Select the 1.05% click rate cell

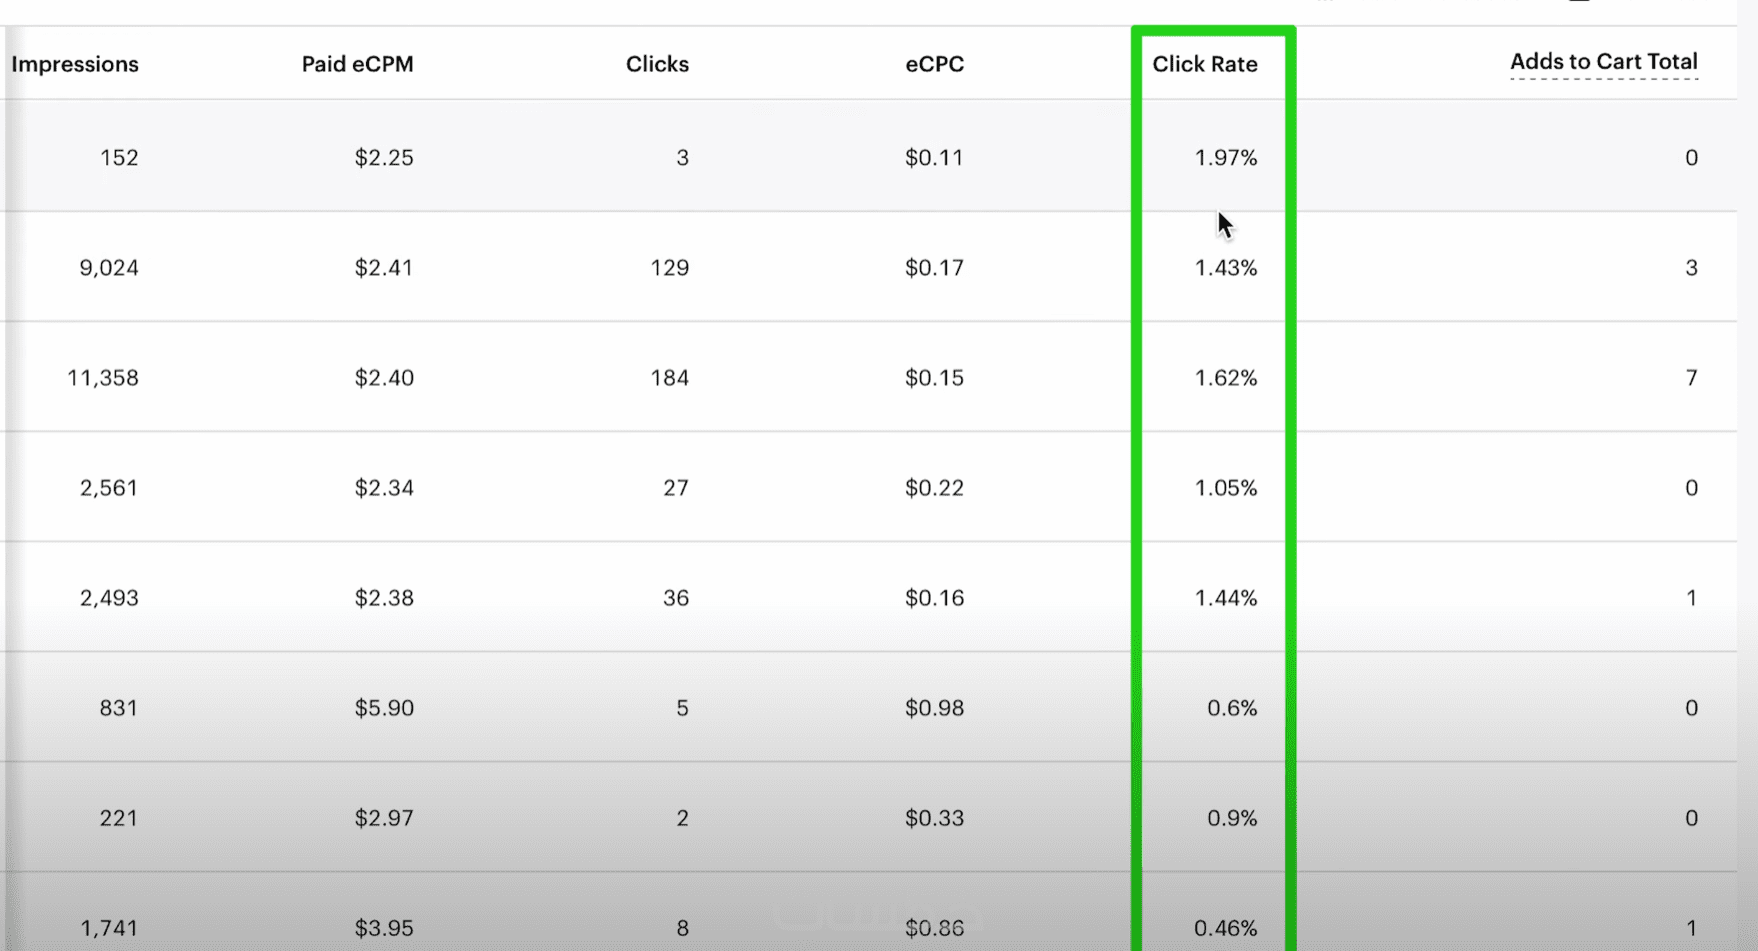point(1225,488)
